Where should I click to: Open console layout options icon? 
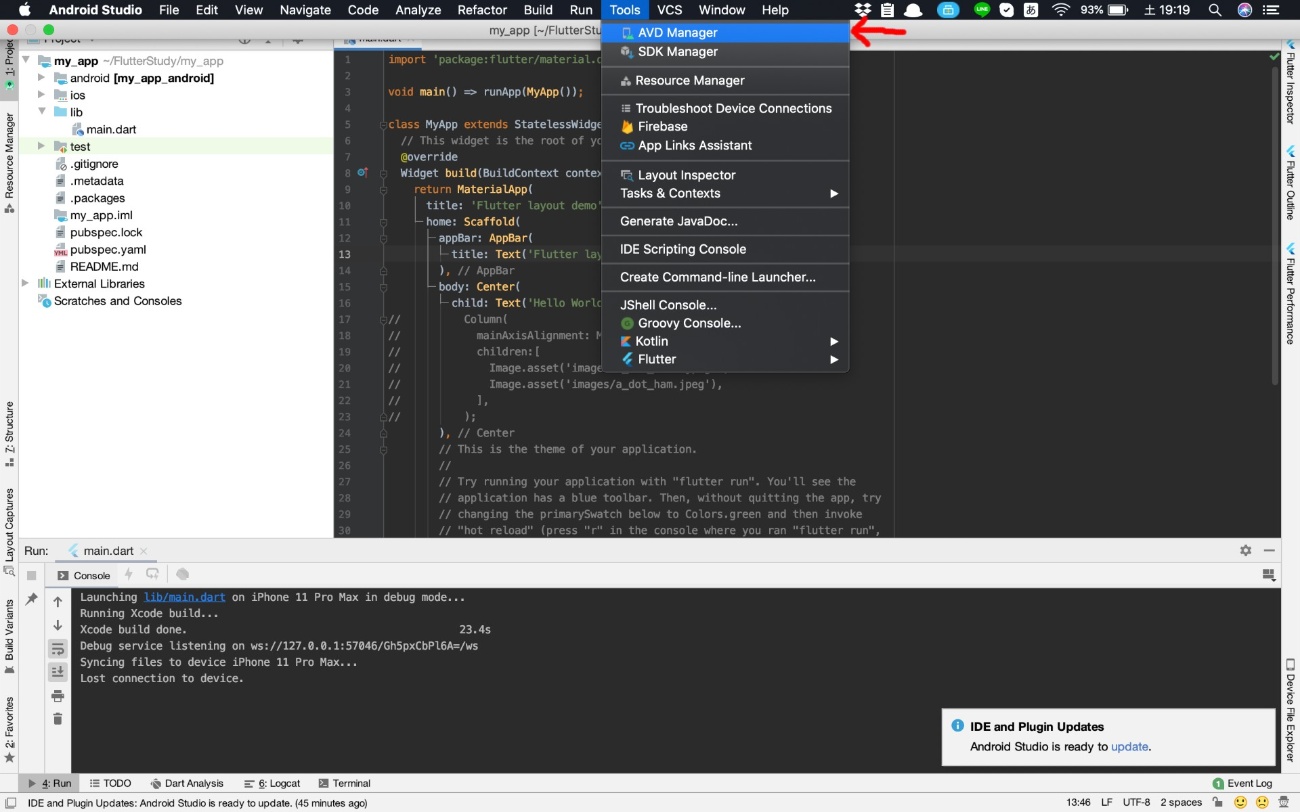tap(1269, 575)
